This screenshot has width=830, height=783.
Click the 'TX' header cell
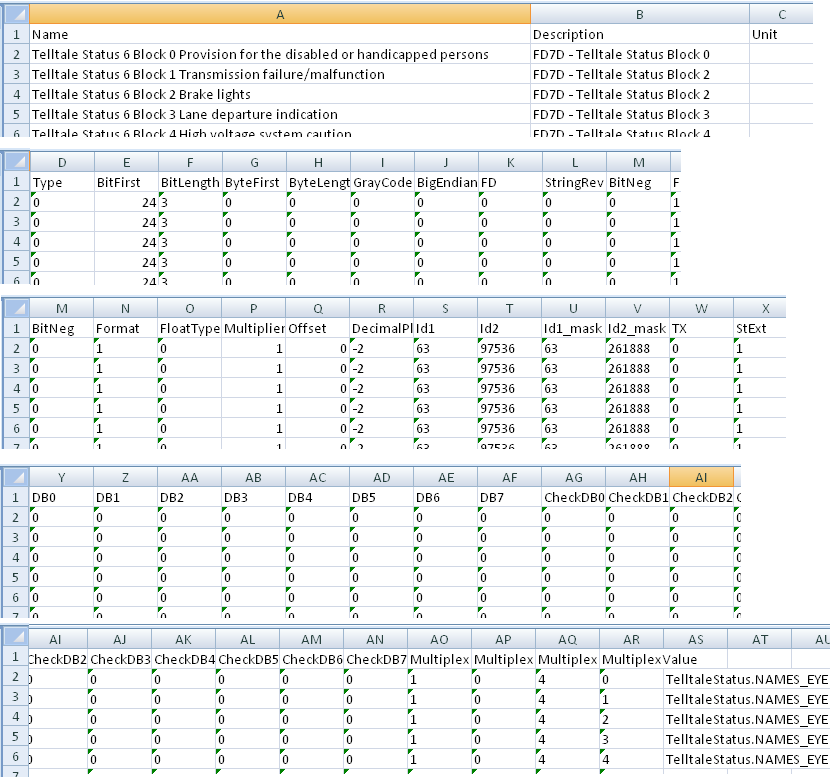tap(702, 328)
